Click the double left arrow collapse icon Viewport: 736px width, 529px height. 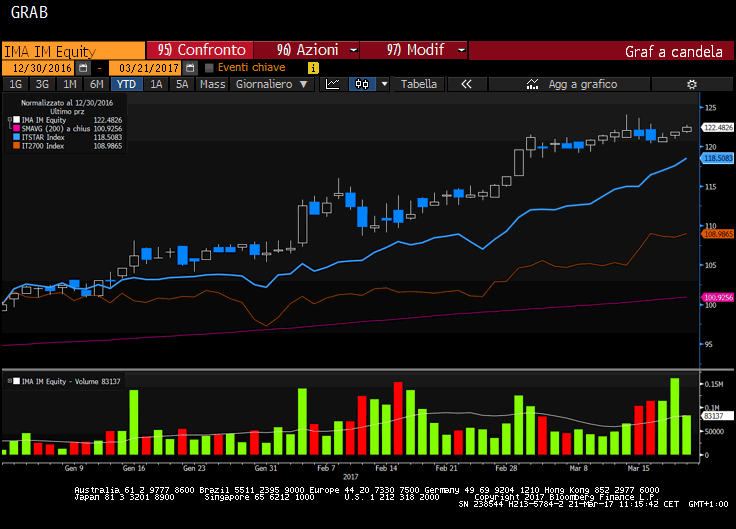click(x=466, y=85)
